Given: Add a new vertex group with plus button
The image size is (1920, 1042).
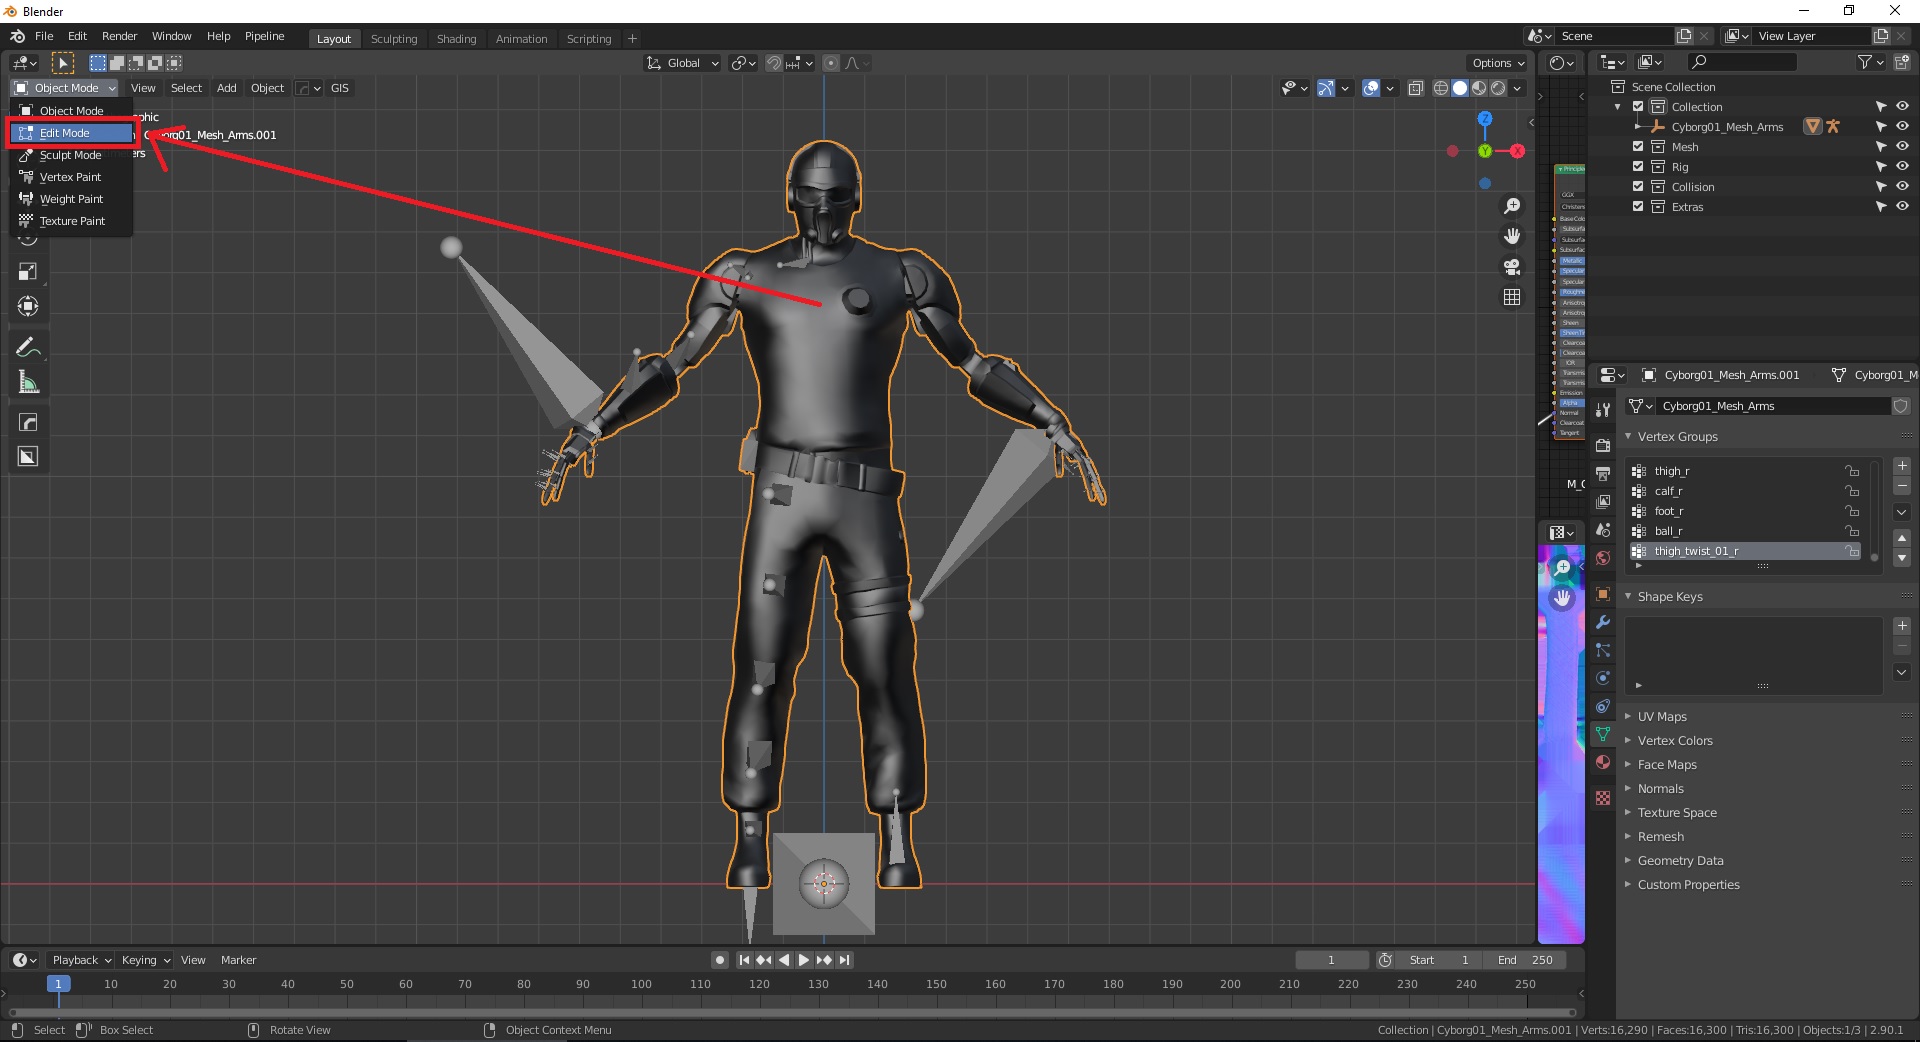Looking at the screenshot, I should coord(1902,466).
